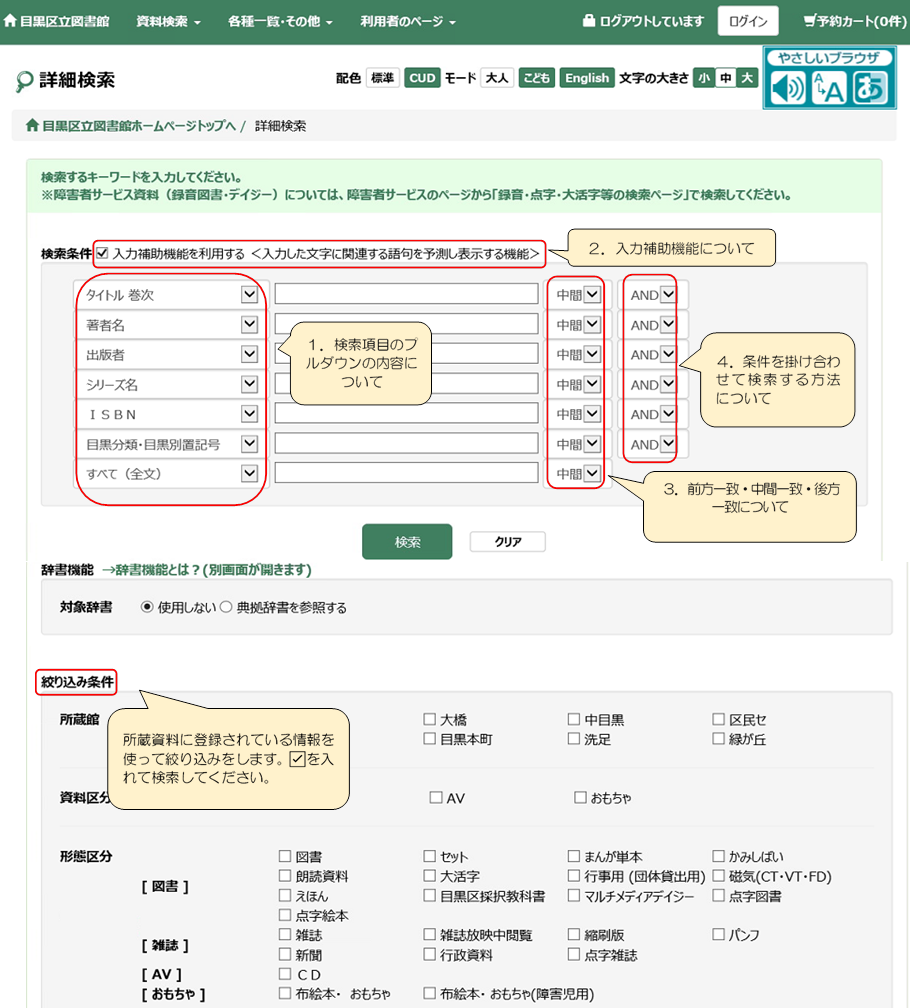The image size is (910, 1008).
Task: Click the text size A icon
Action: pyautogui.click(x=828, y=87)
